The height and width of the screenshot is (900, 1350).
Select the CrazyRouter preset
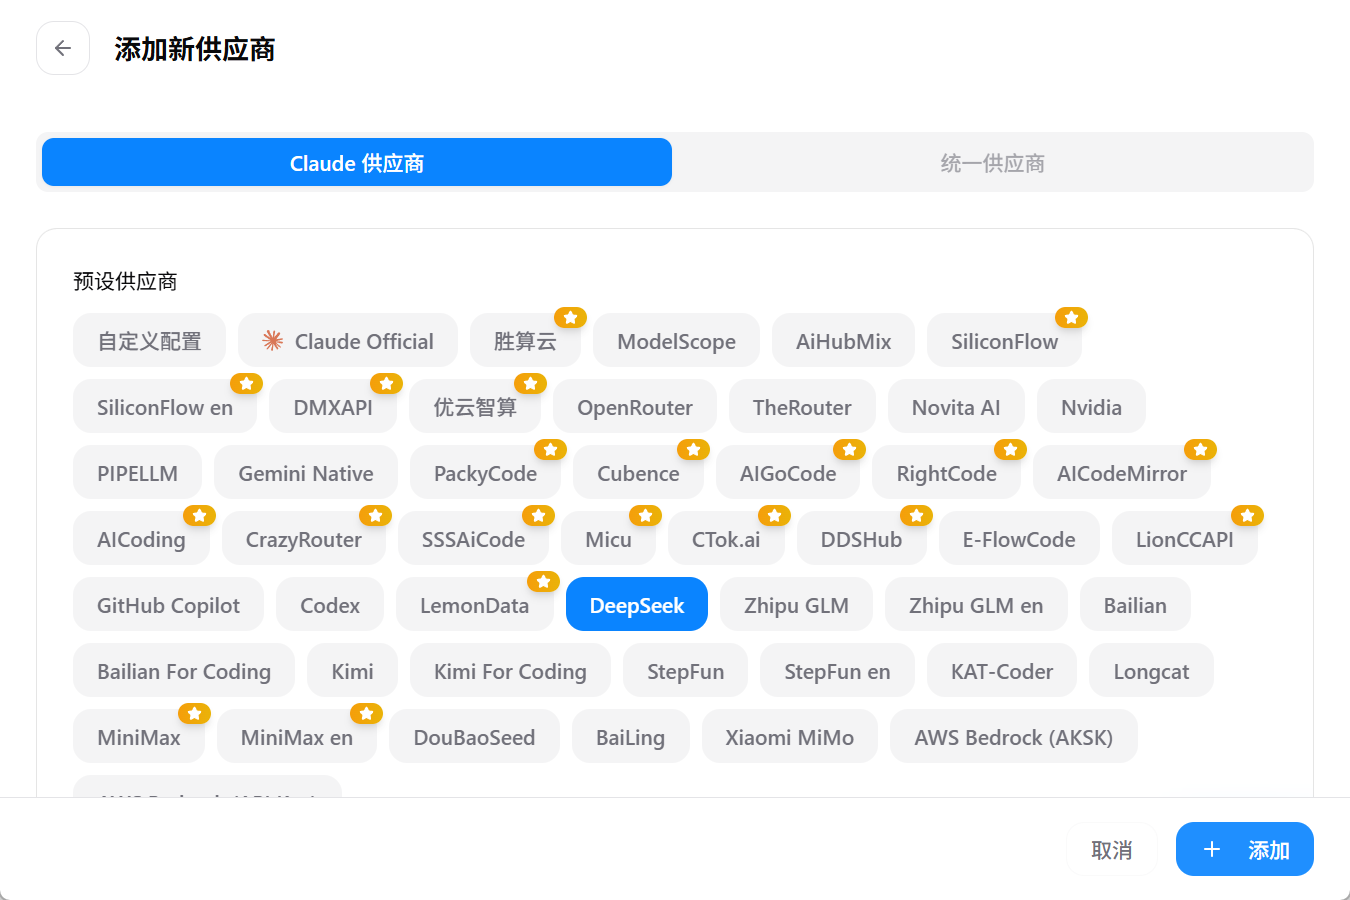[304, 539]
